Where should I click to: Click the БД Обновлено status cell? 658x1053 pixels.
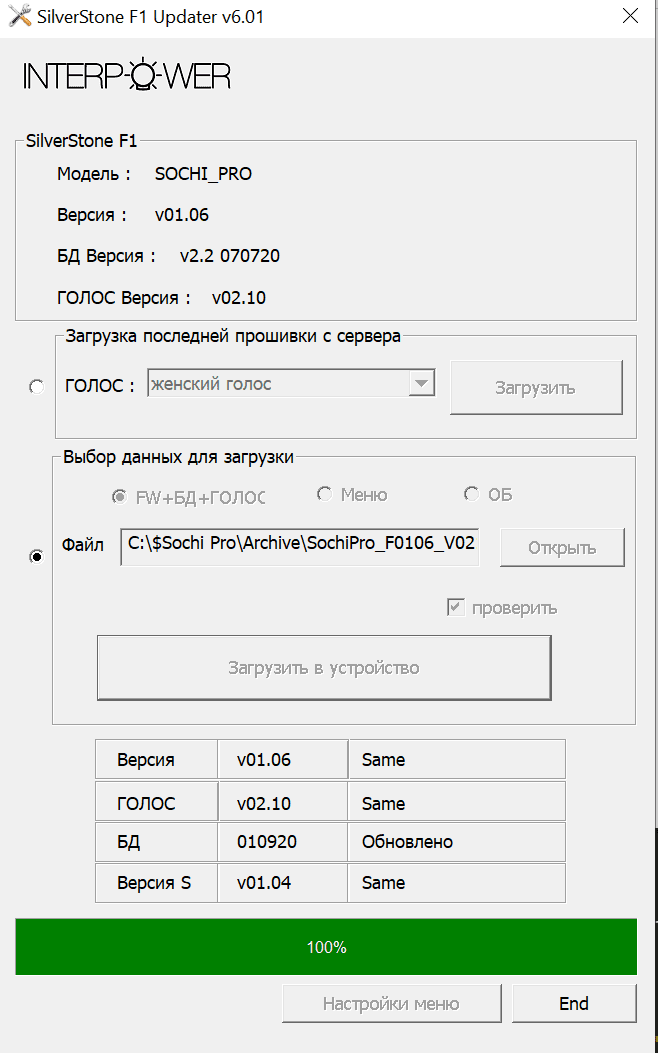(x=456, y=842)
